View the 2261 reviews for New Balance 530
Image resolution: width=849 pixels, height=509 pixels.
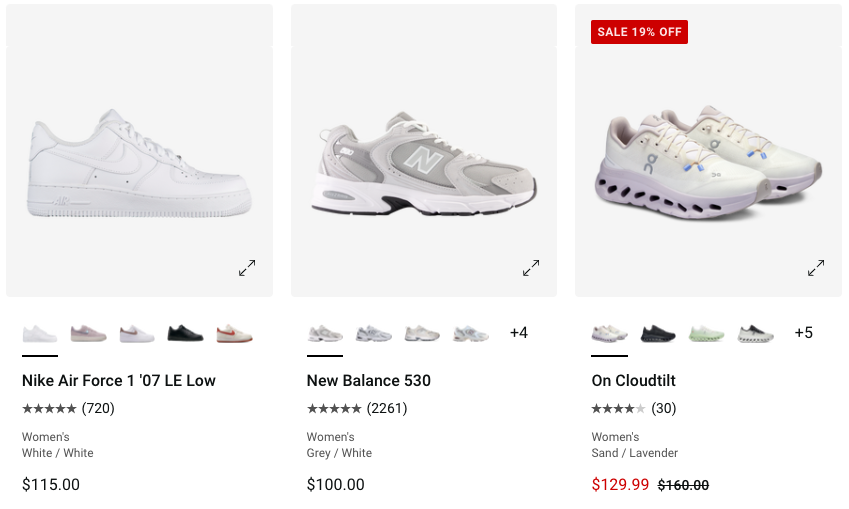coord(357,408)
